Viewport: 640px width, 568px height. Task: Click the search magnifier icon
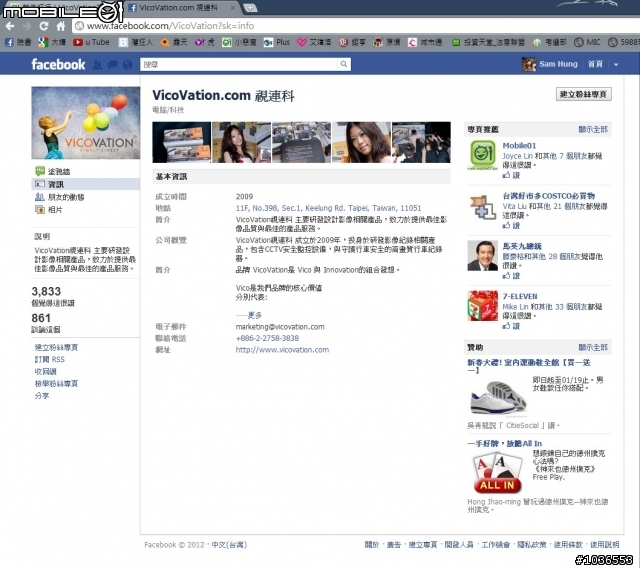click(x=344, y=64)
